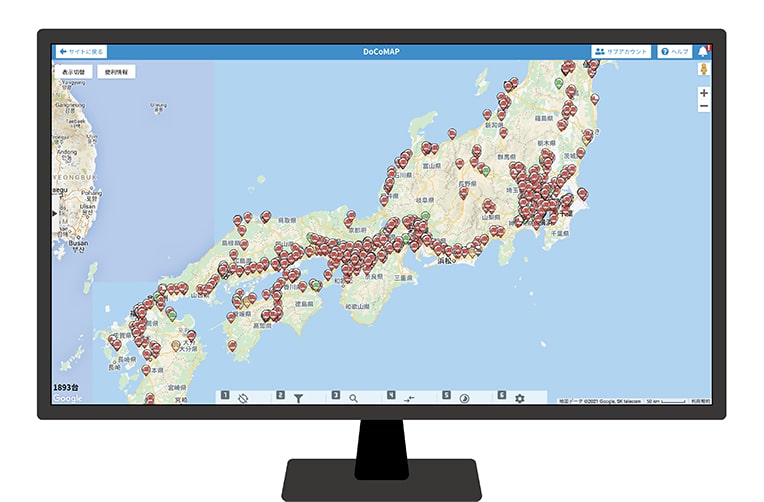Click the notification bell icon
The height and width of the screenshot is (502, 764).
coord(703,51)
